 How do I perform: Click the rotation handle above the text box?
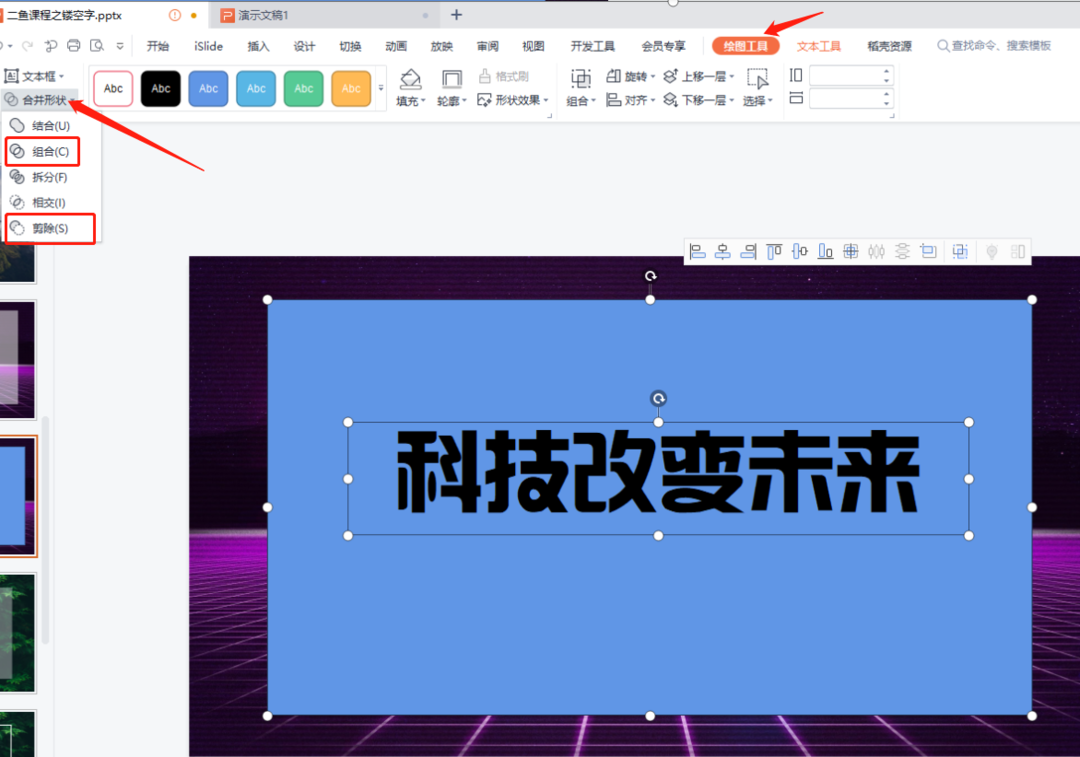click(658, 399)
